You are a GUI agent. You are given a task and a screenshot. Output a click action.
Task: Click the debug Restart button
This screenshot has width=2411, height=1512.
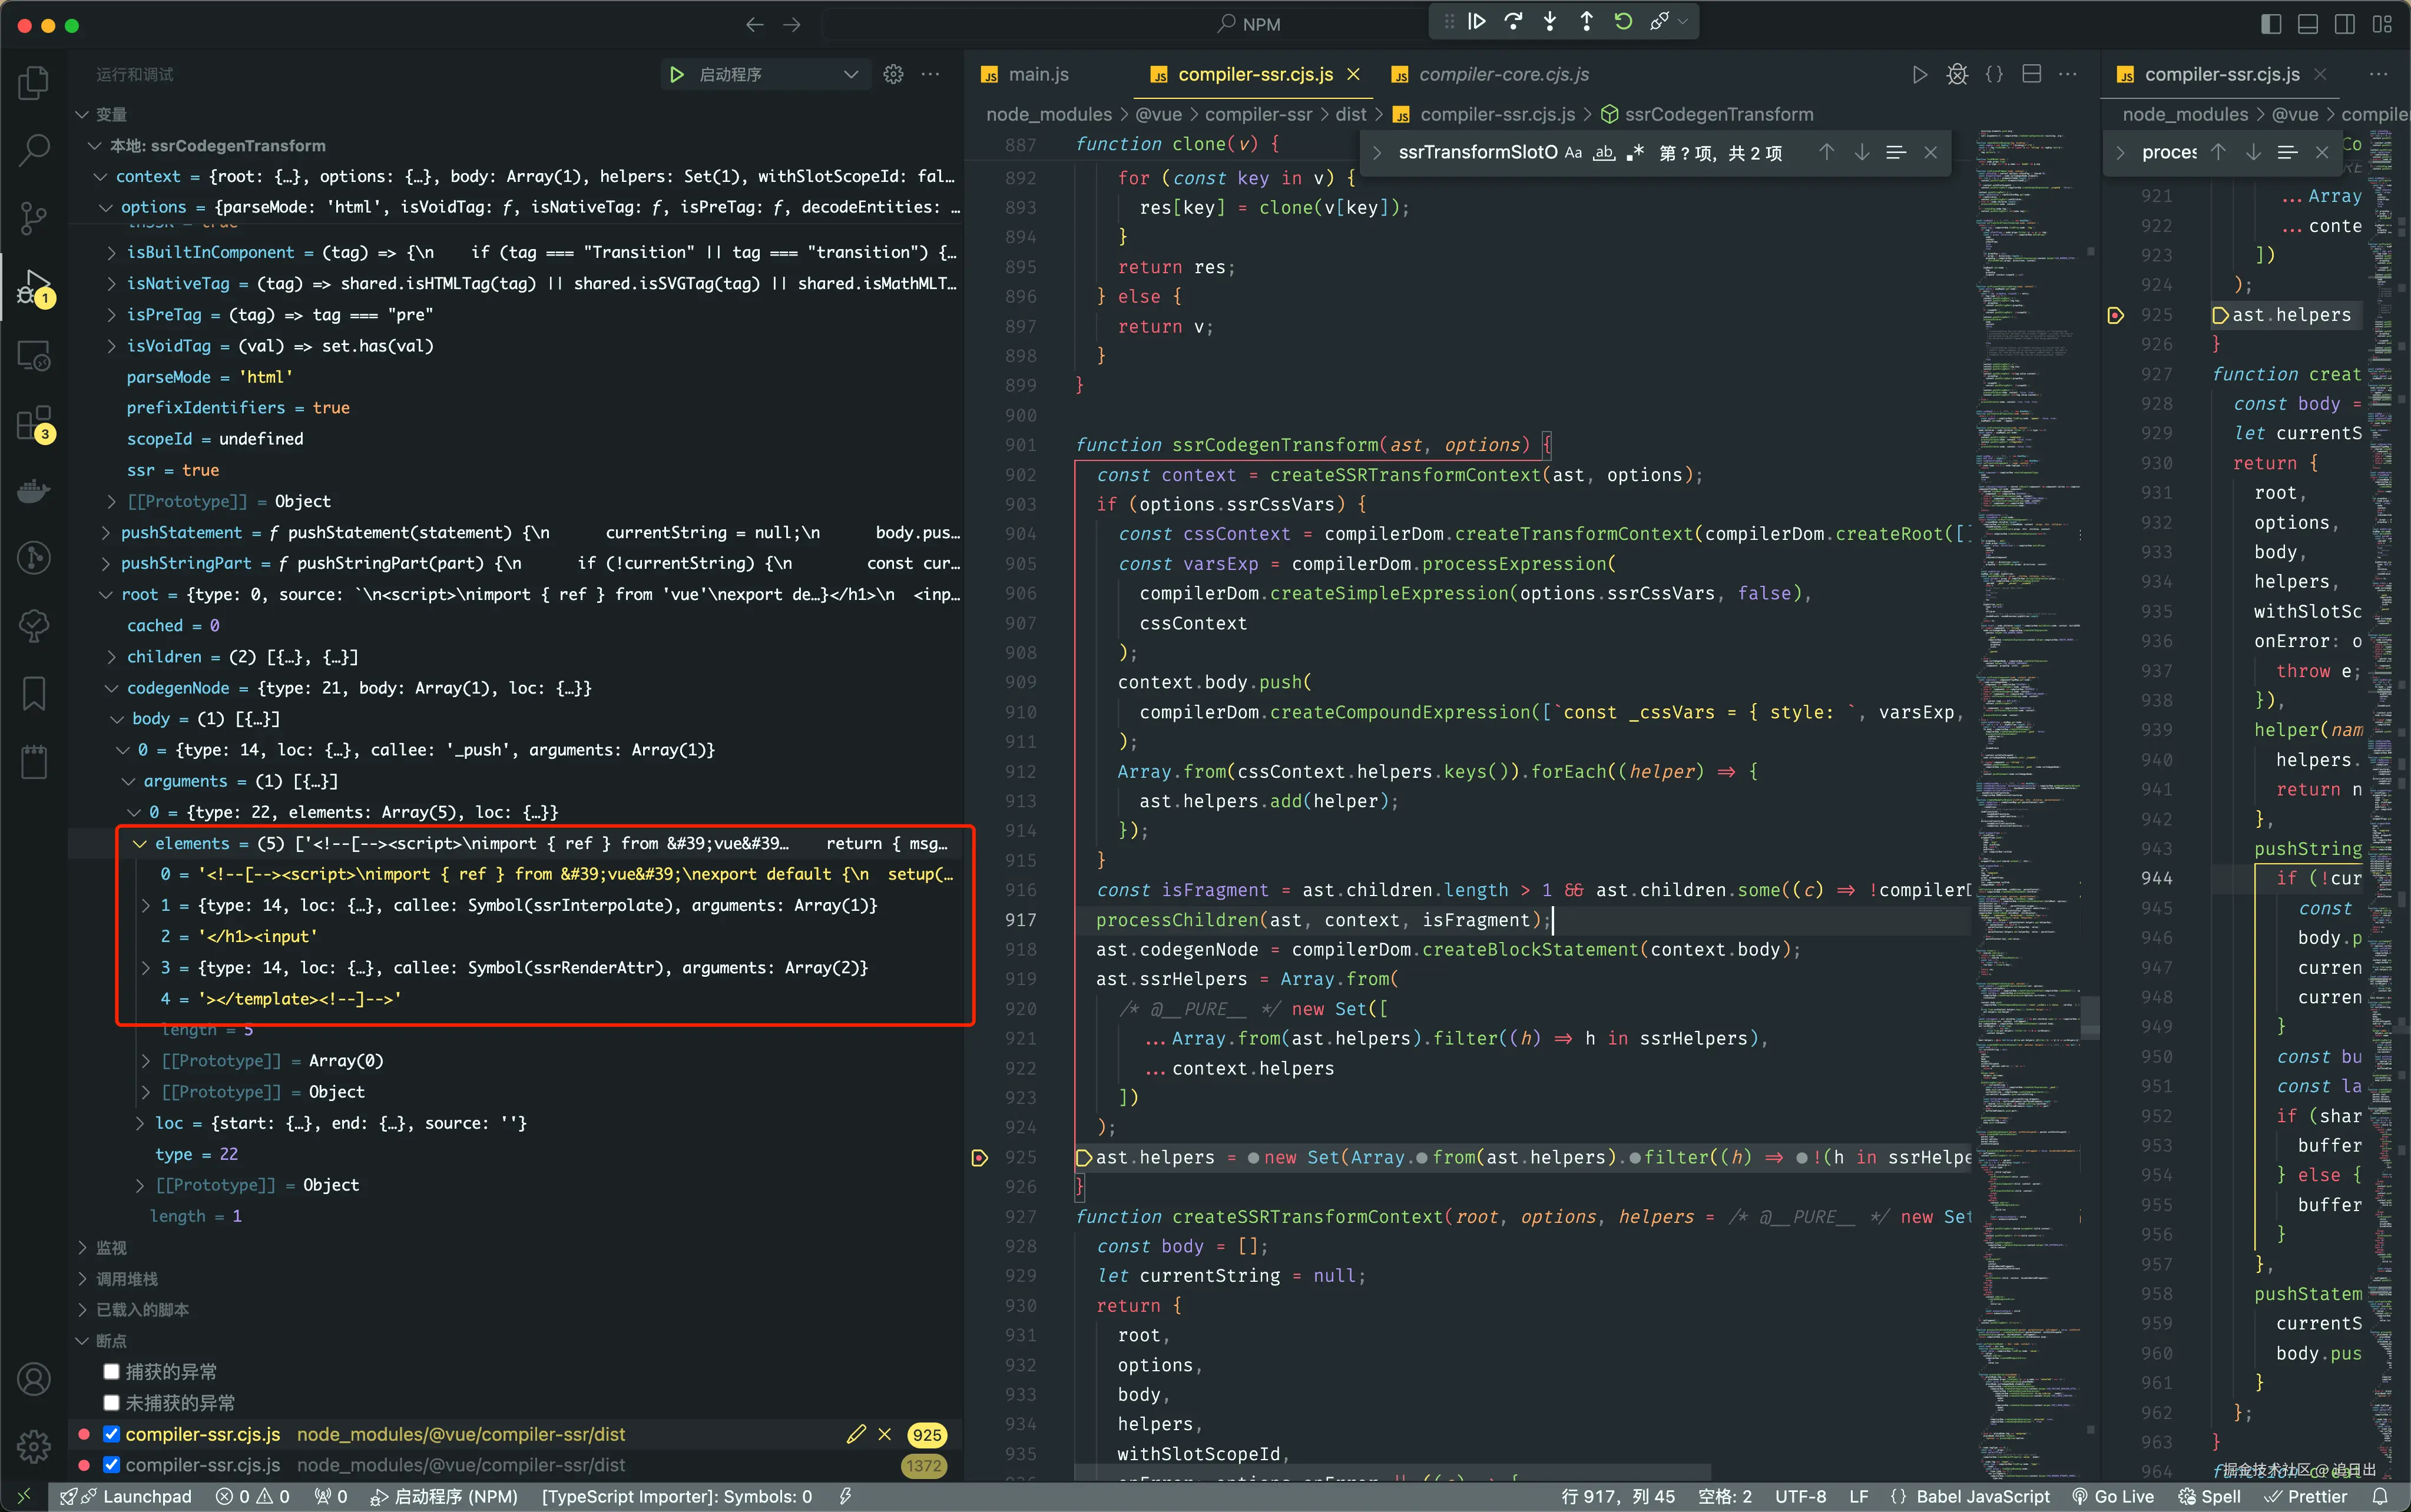click(x=1623, y=22)
